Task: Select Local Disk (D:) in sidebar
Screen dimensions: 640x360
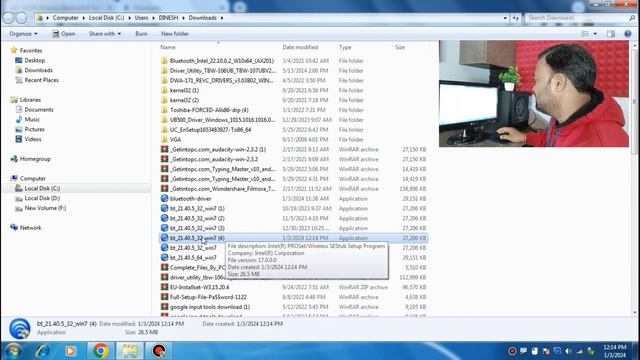Action: pos(42,198)
